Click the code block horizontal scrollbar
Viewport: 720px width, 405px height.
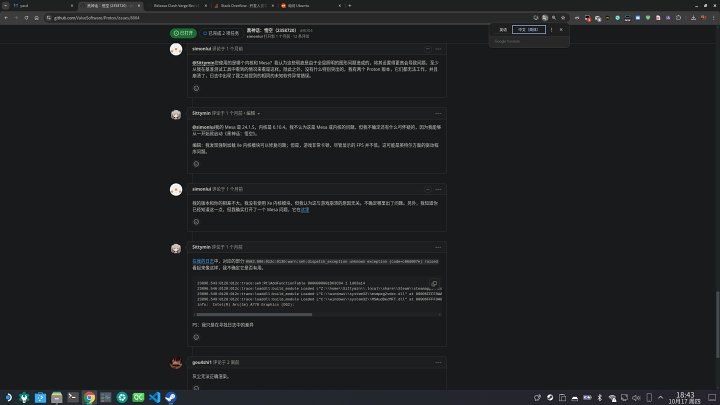[254, 315]
